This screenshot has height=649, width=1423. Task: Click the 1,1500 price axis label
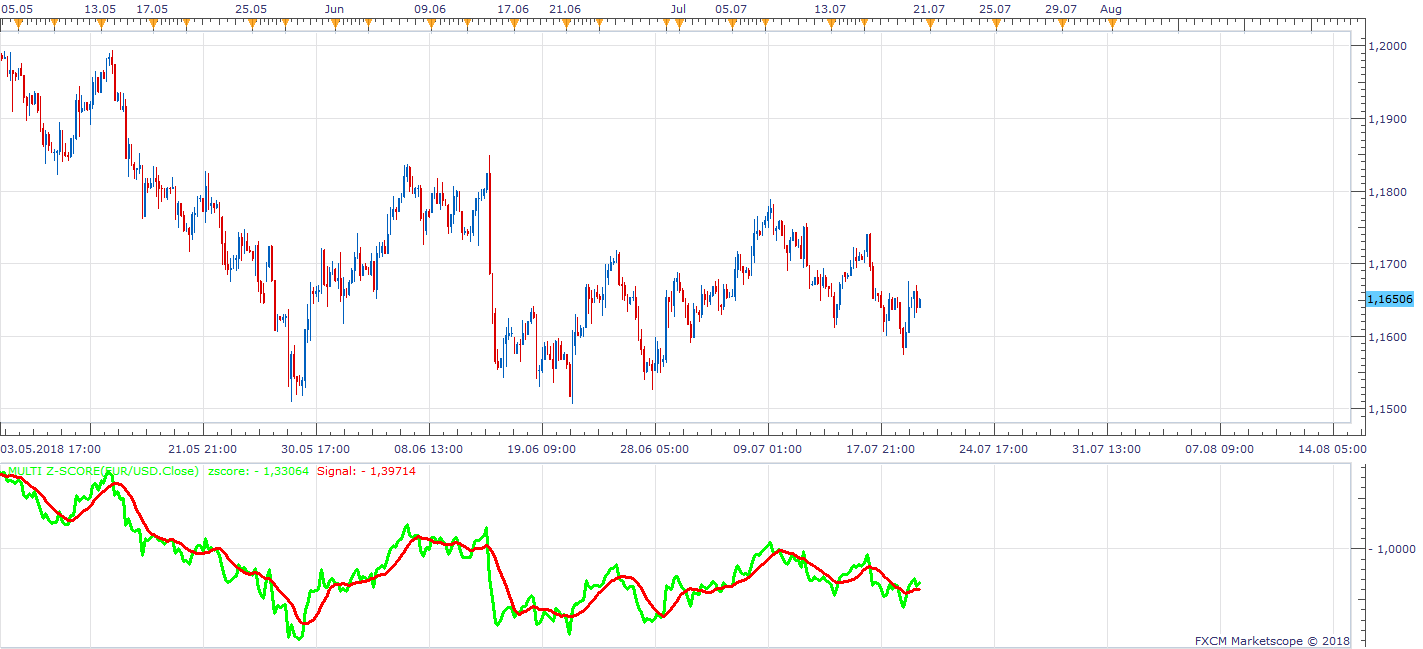pyautogui.click(x=1389, y=409)
